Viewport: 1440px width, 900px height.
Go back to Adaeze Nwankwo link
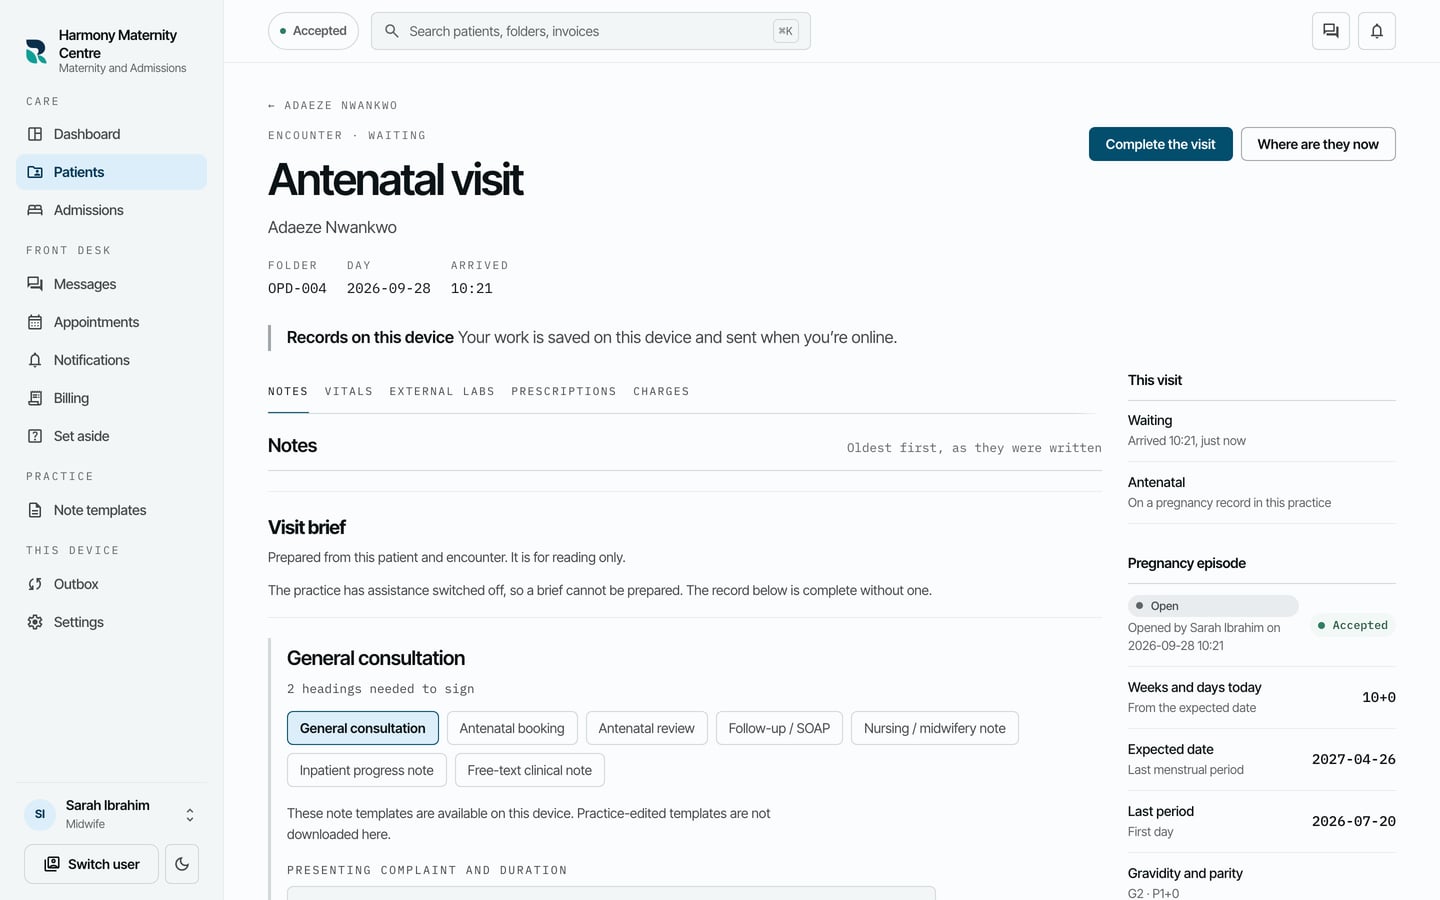[333, 105]
